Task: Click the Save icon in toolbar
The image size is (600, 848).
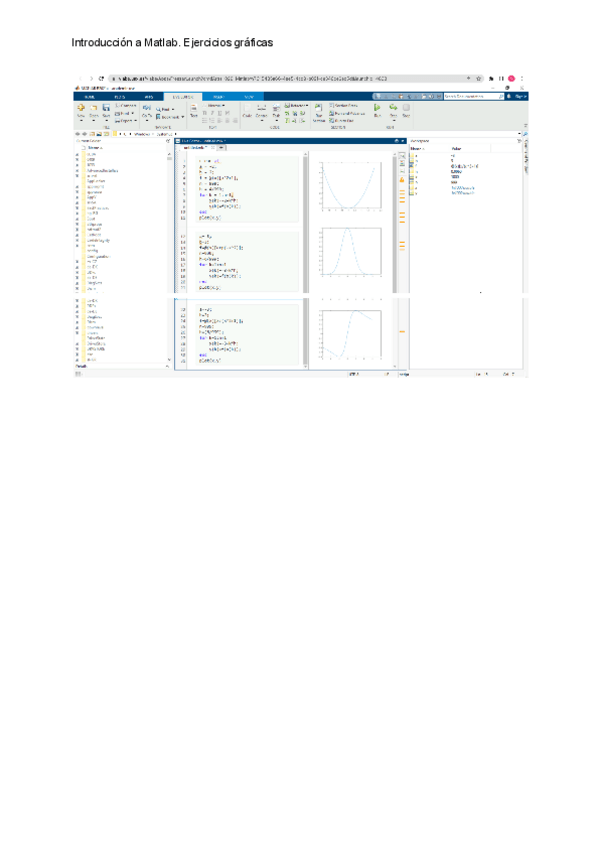Action: coord(106,108)
